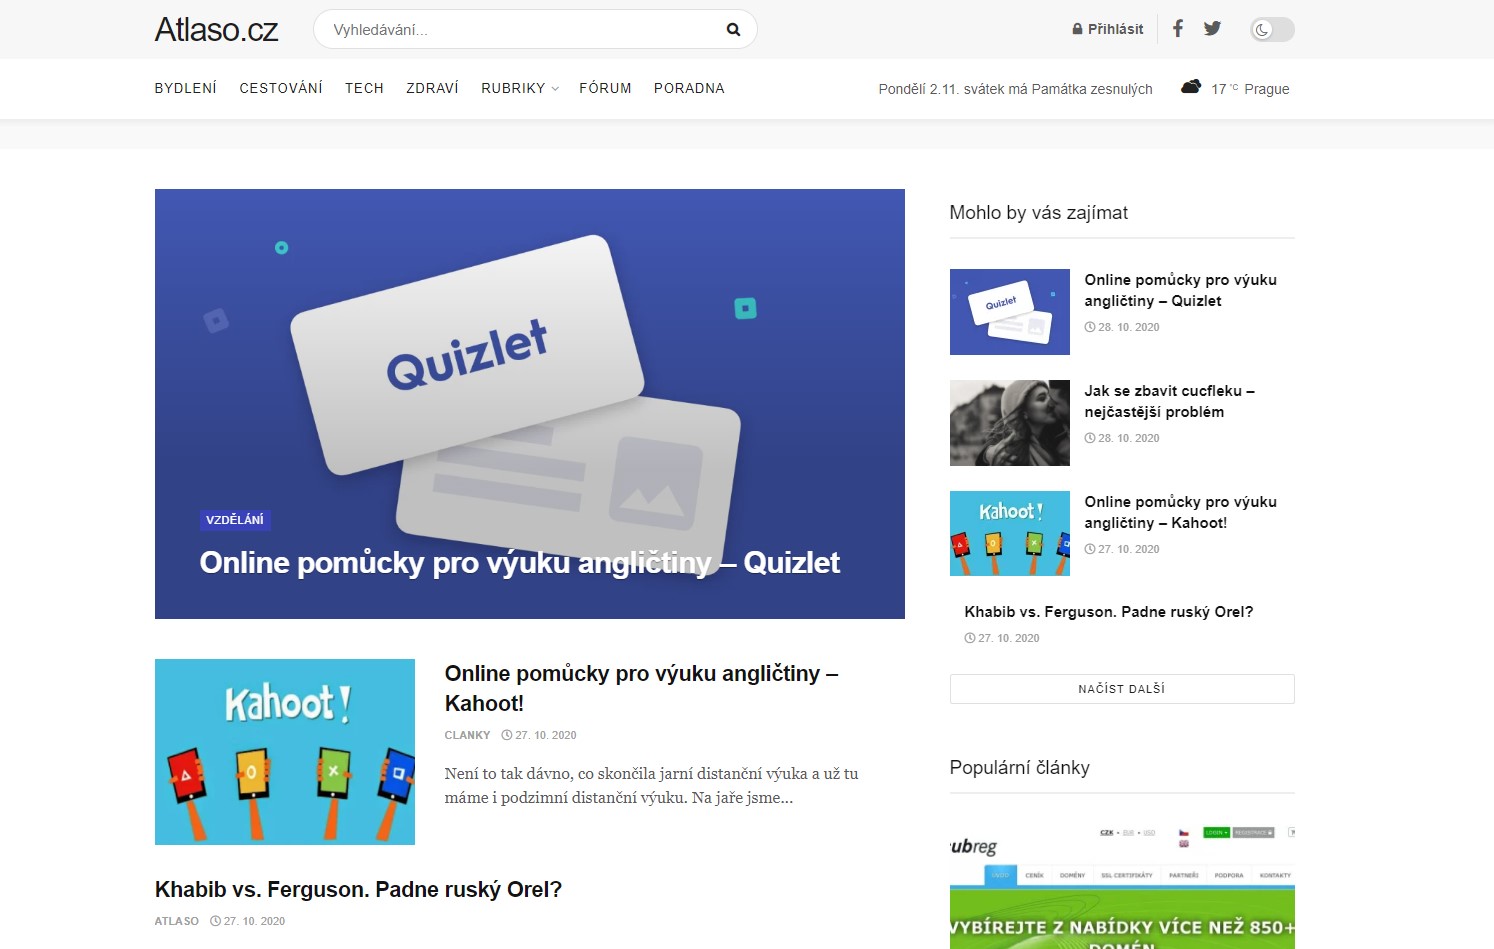
Task: Open main list Kahoot! article title
Action: pos(641,688)
